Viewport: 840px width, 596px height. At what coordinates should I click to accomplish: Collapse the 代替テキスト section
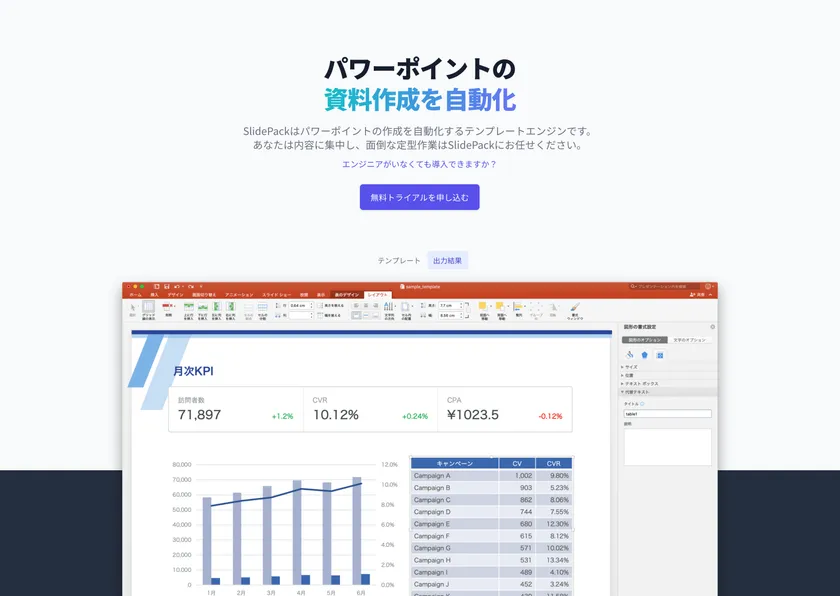pos(635,392)
